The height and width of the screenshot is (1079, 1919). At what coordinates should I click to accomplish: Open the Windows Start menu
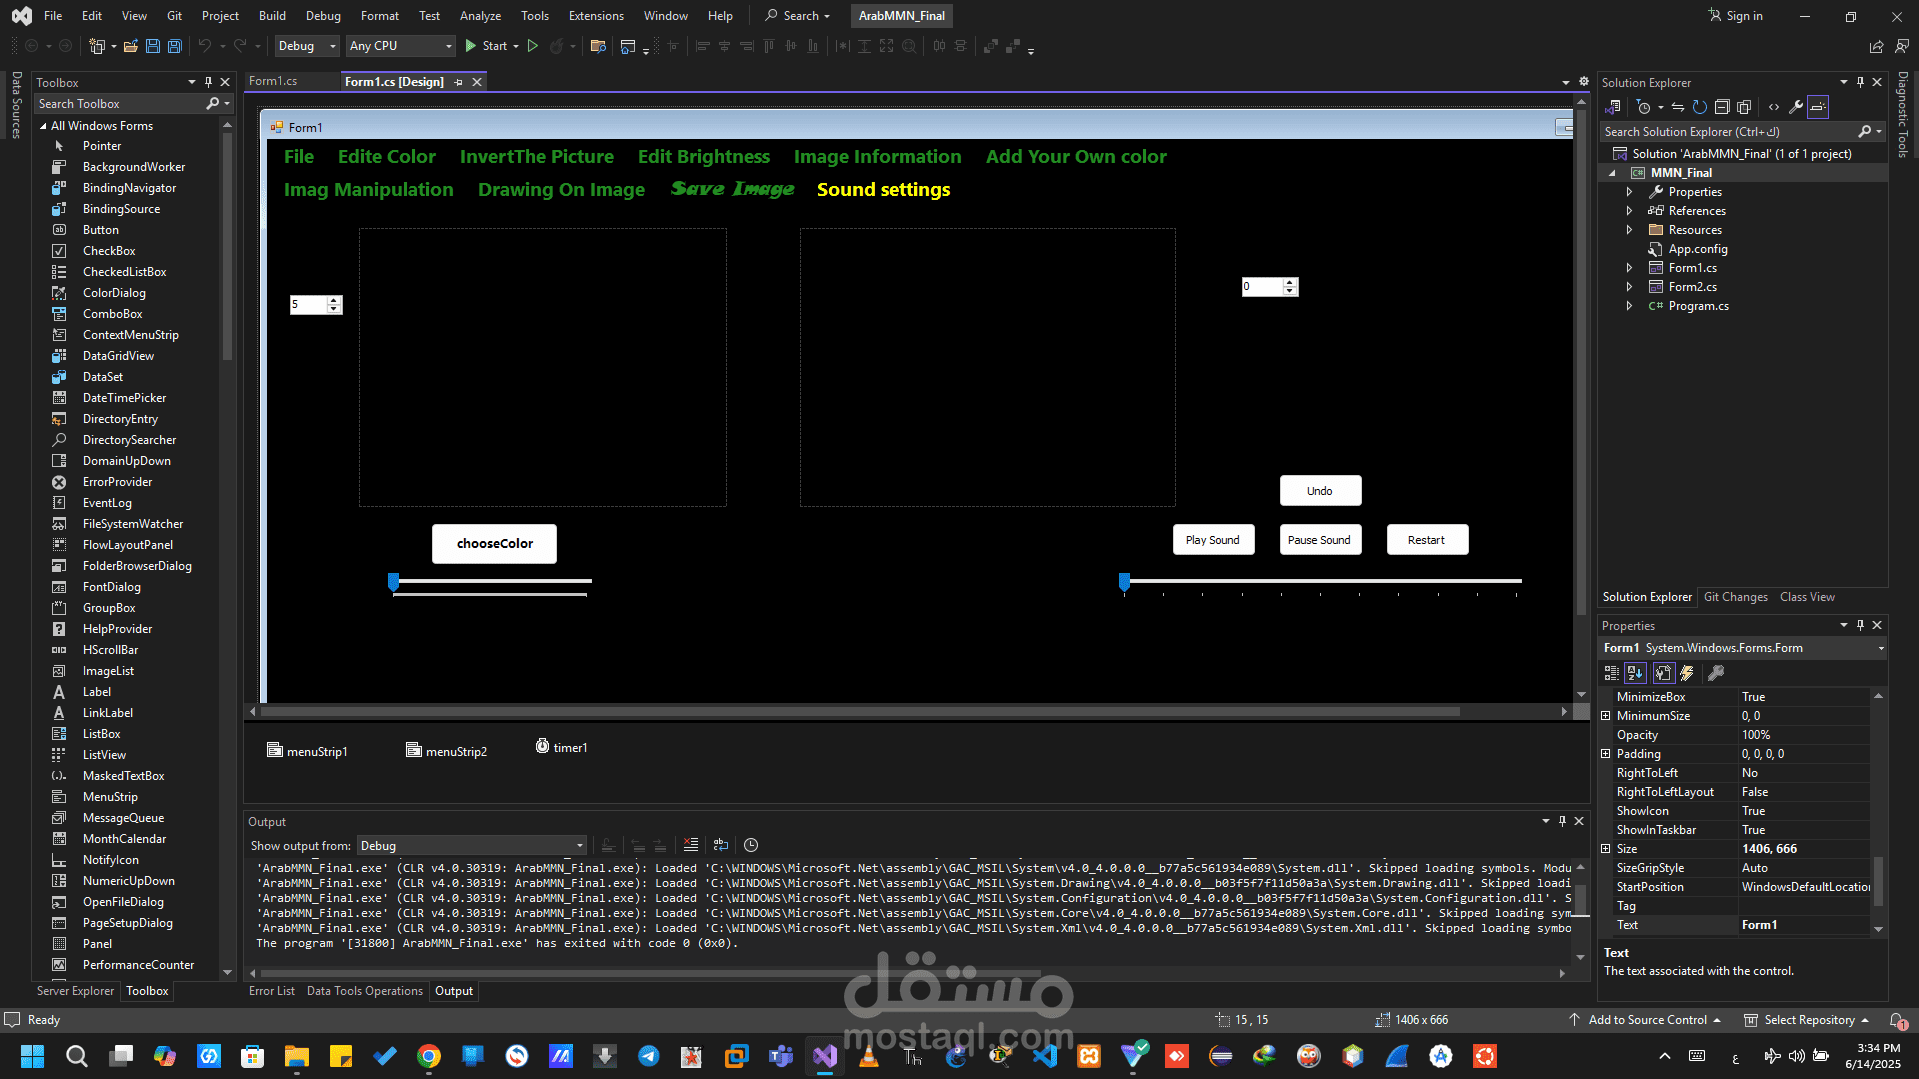click(x=33, y=1056)
